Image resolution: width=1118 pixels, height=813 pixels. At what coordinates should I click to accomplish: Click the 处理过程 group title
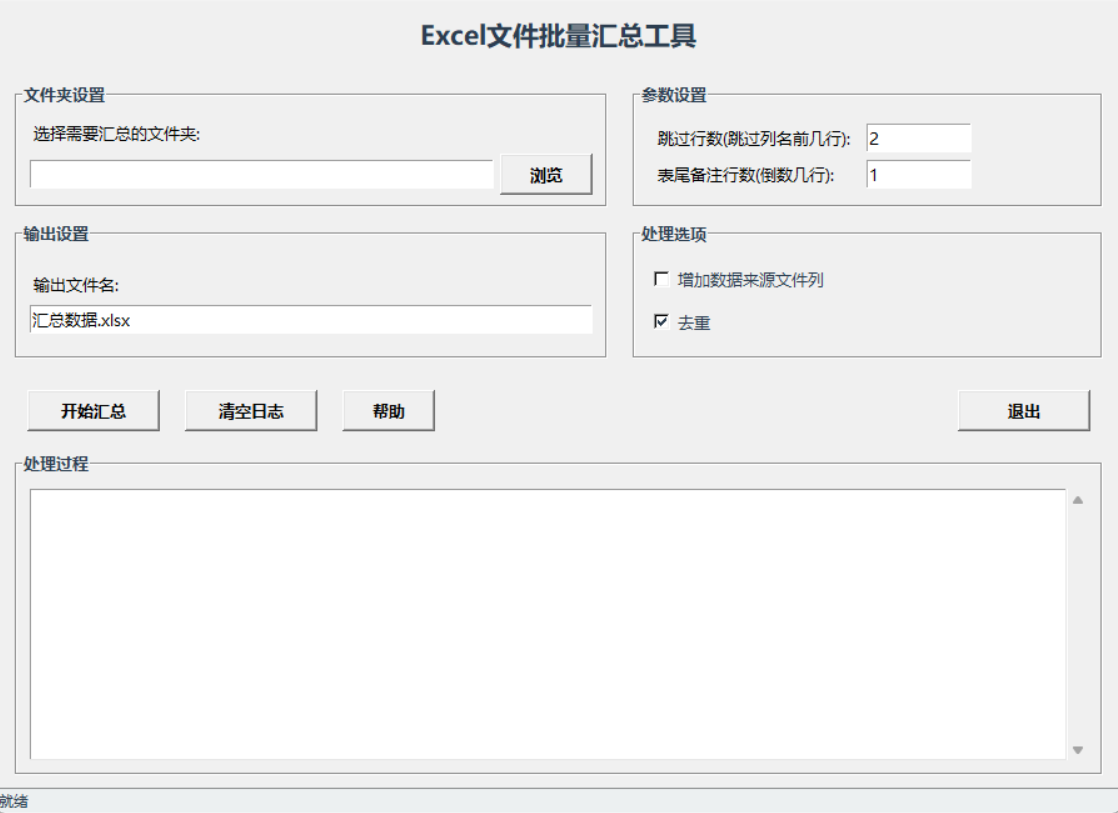coord(56,464)
